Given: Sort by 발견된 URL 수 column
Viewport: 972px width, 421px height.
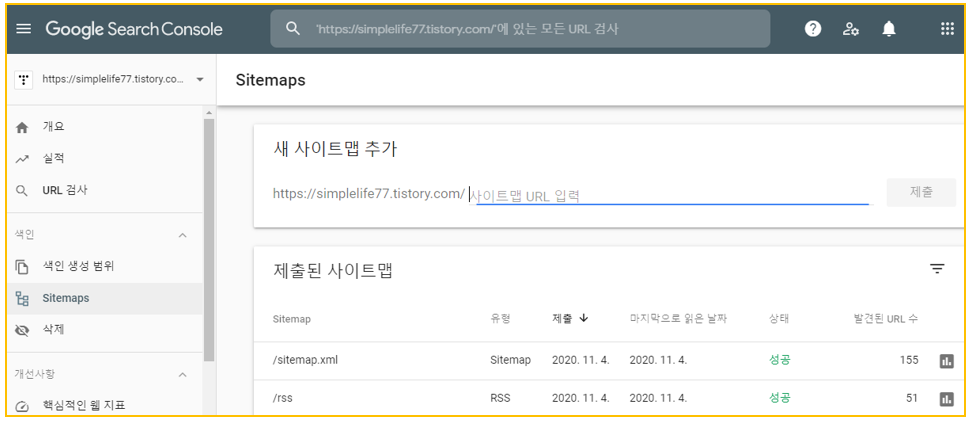Looking at the screenshot, I should (x=886, y=319).
